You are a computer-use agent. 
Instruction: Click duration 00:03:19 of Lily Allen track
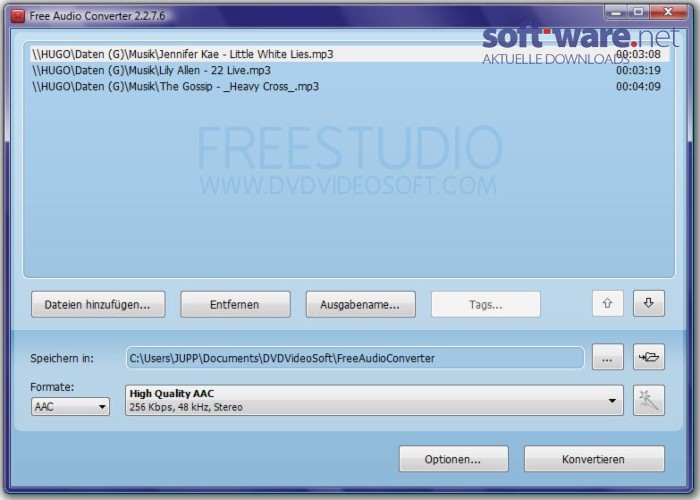(638, 71)
